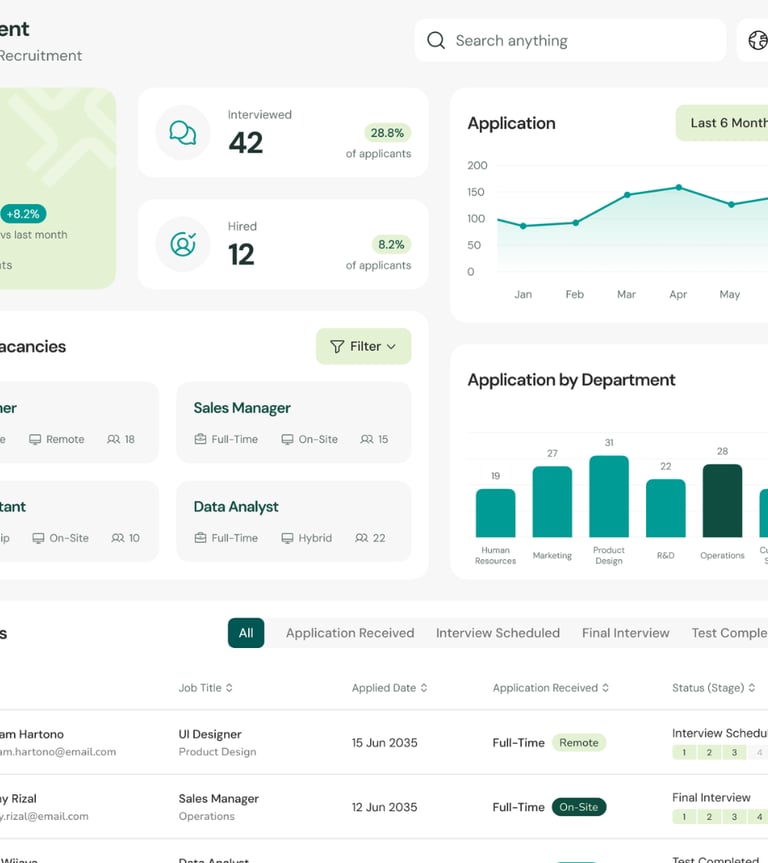Focus the Search anything field
This screenshot has width=768, height=863.
click(x=570, y=40)
